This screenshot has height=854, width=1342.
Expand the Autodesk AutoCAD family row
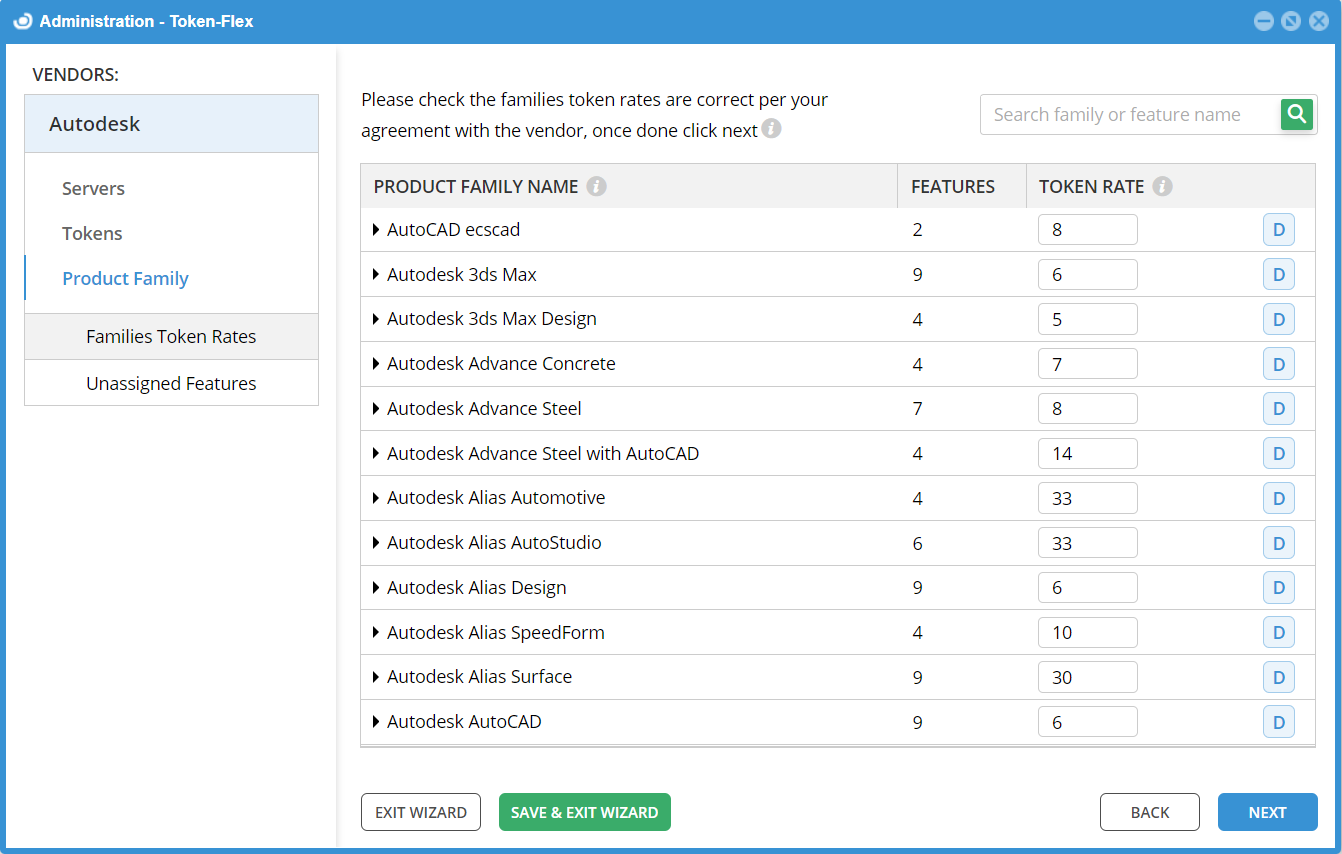coord(376,722)
